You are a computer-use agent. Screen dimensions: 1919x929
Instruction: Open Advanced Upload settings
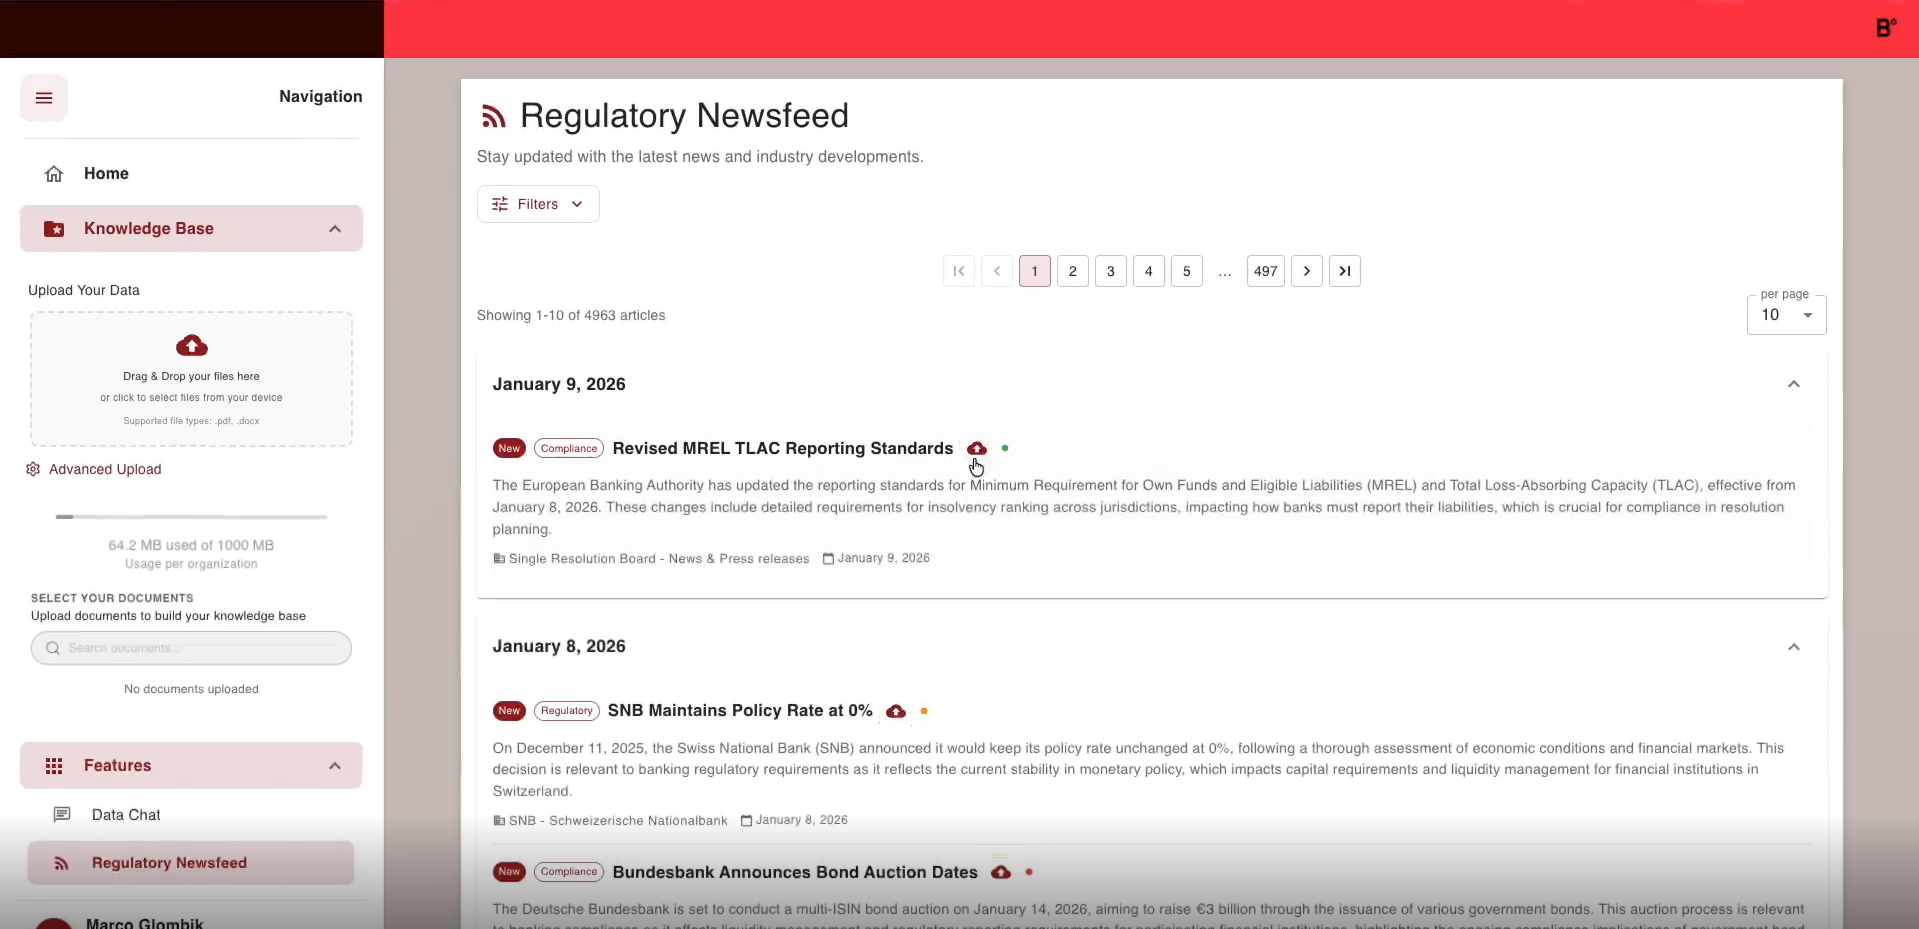click(105, 469)
